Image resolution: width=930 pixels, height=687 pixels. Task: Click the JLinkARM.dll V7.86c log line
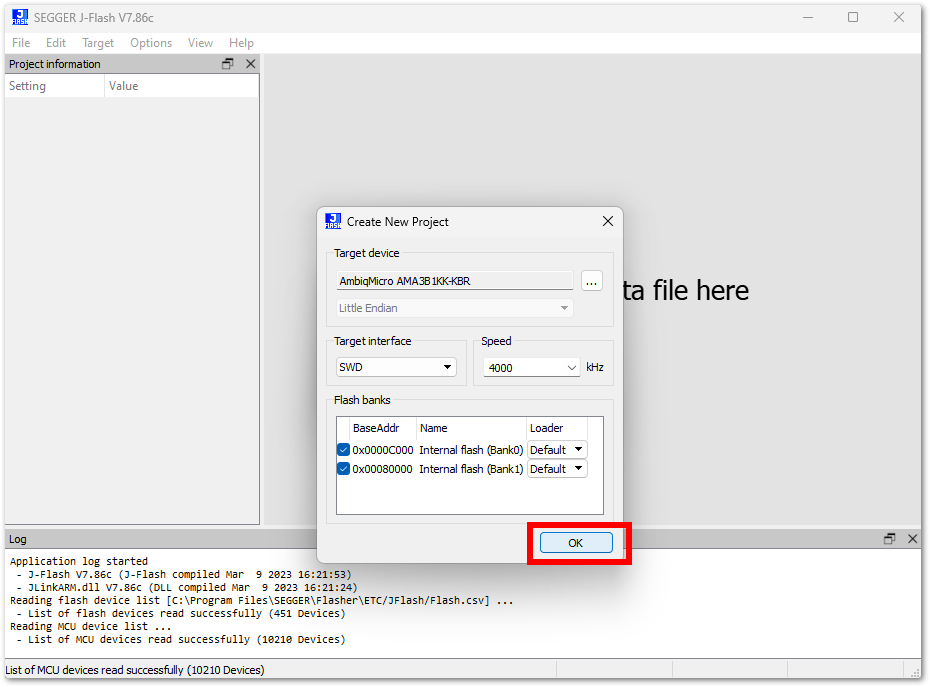click(x=186, y=587)
